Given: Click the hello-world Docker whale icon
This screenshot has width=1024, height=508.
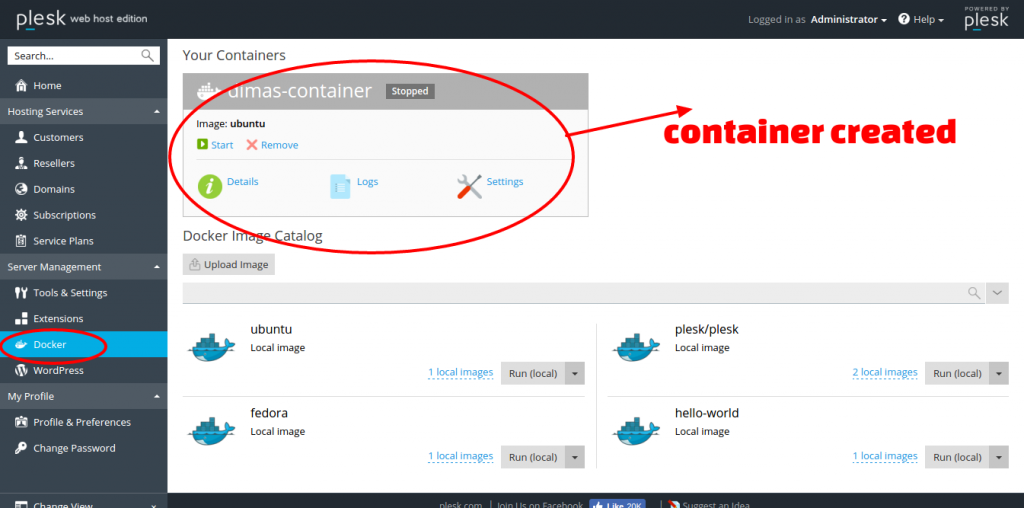Looking at the screenshot, I should pyautogui.click(x=636, y=430).
